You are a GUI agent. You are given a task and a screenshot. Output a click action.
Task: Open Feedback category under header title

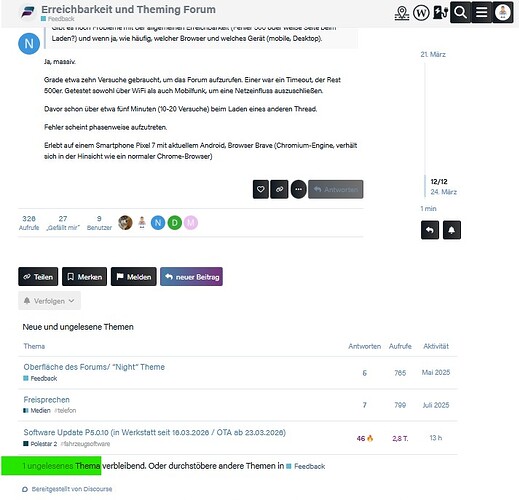tap(58, 19)
